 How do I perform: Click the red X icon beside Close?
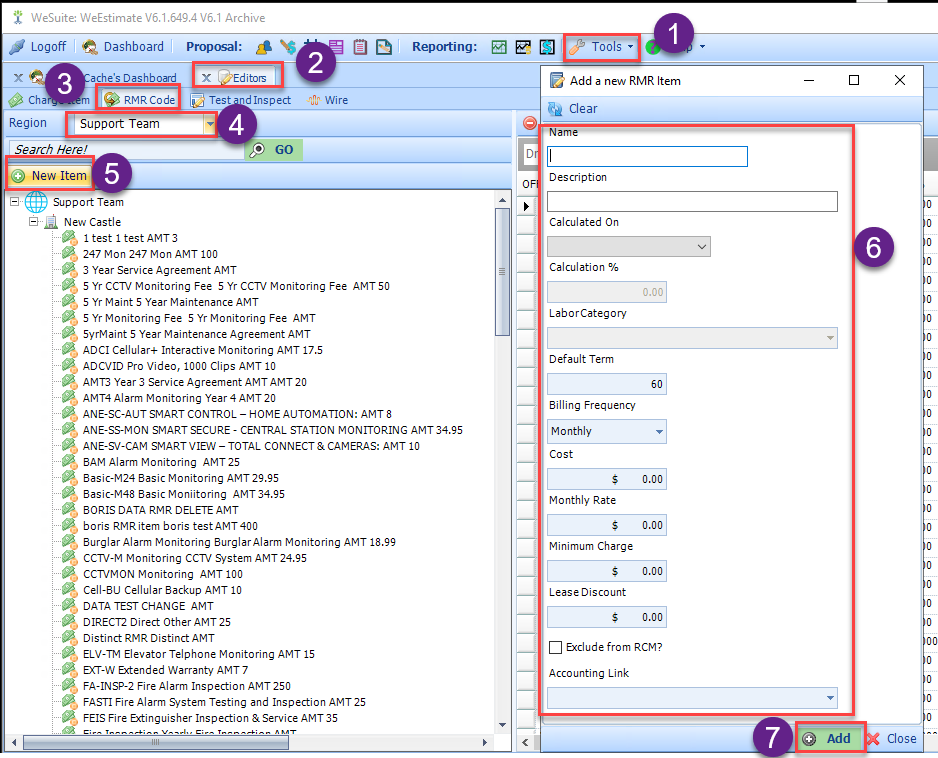coord(873,739)
